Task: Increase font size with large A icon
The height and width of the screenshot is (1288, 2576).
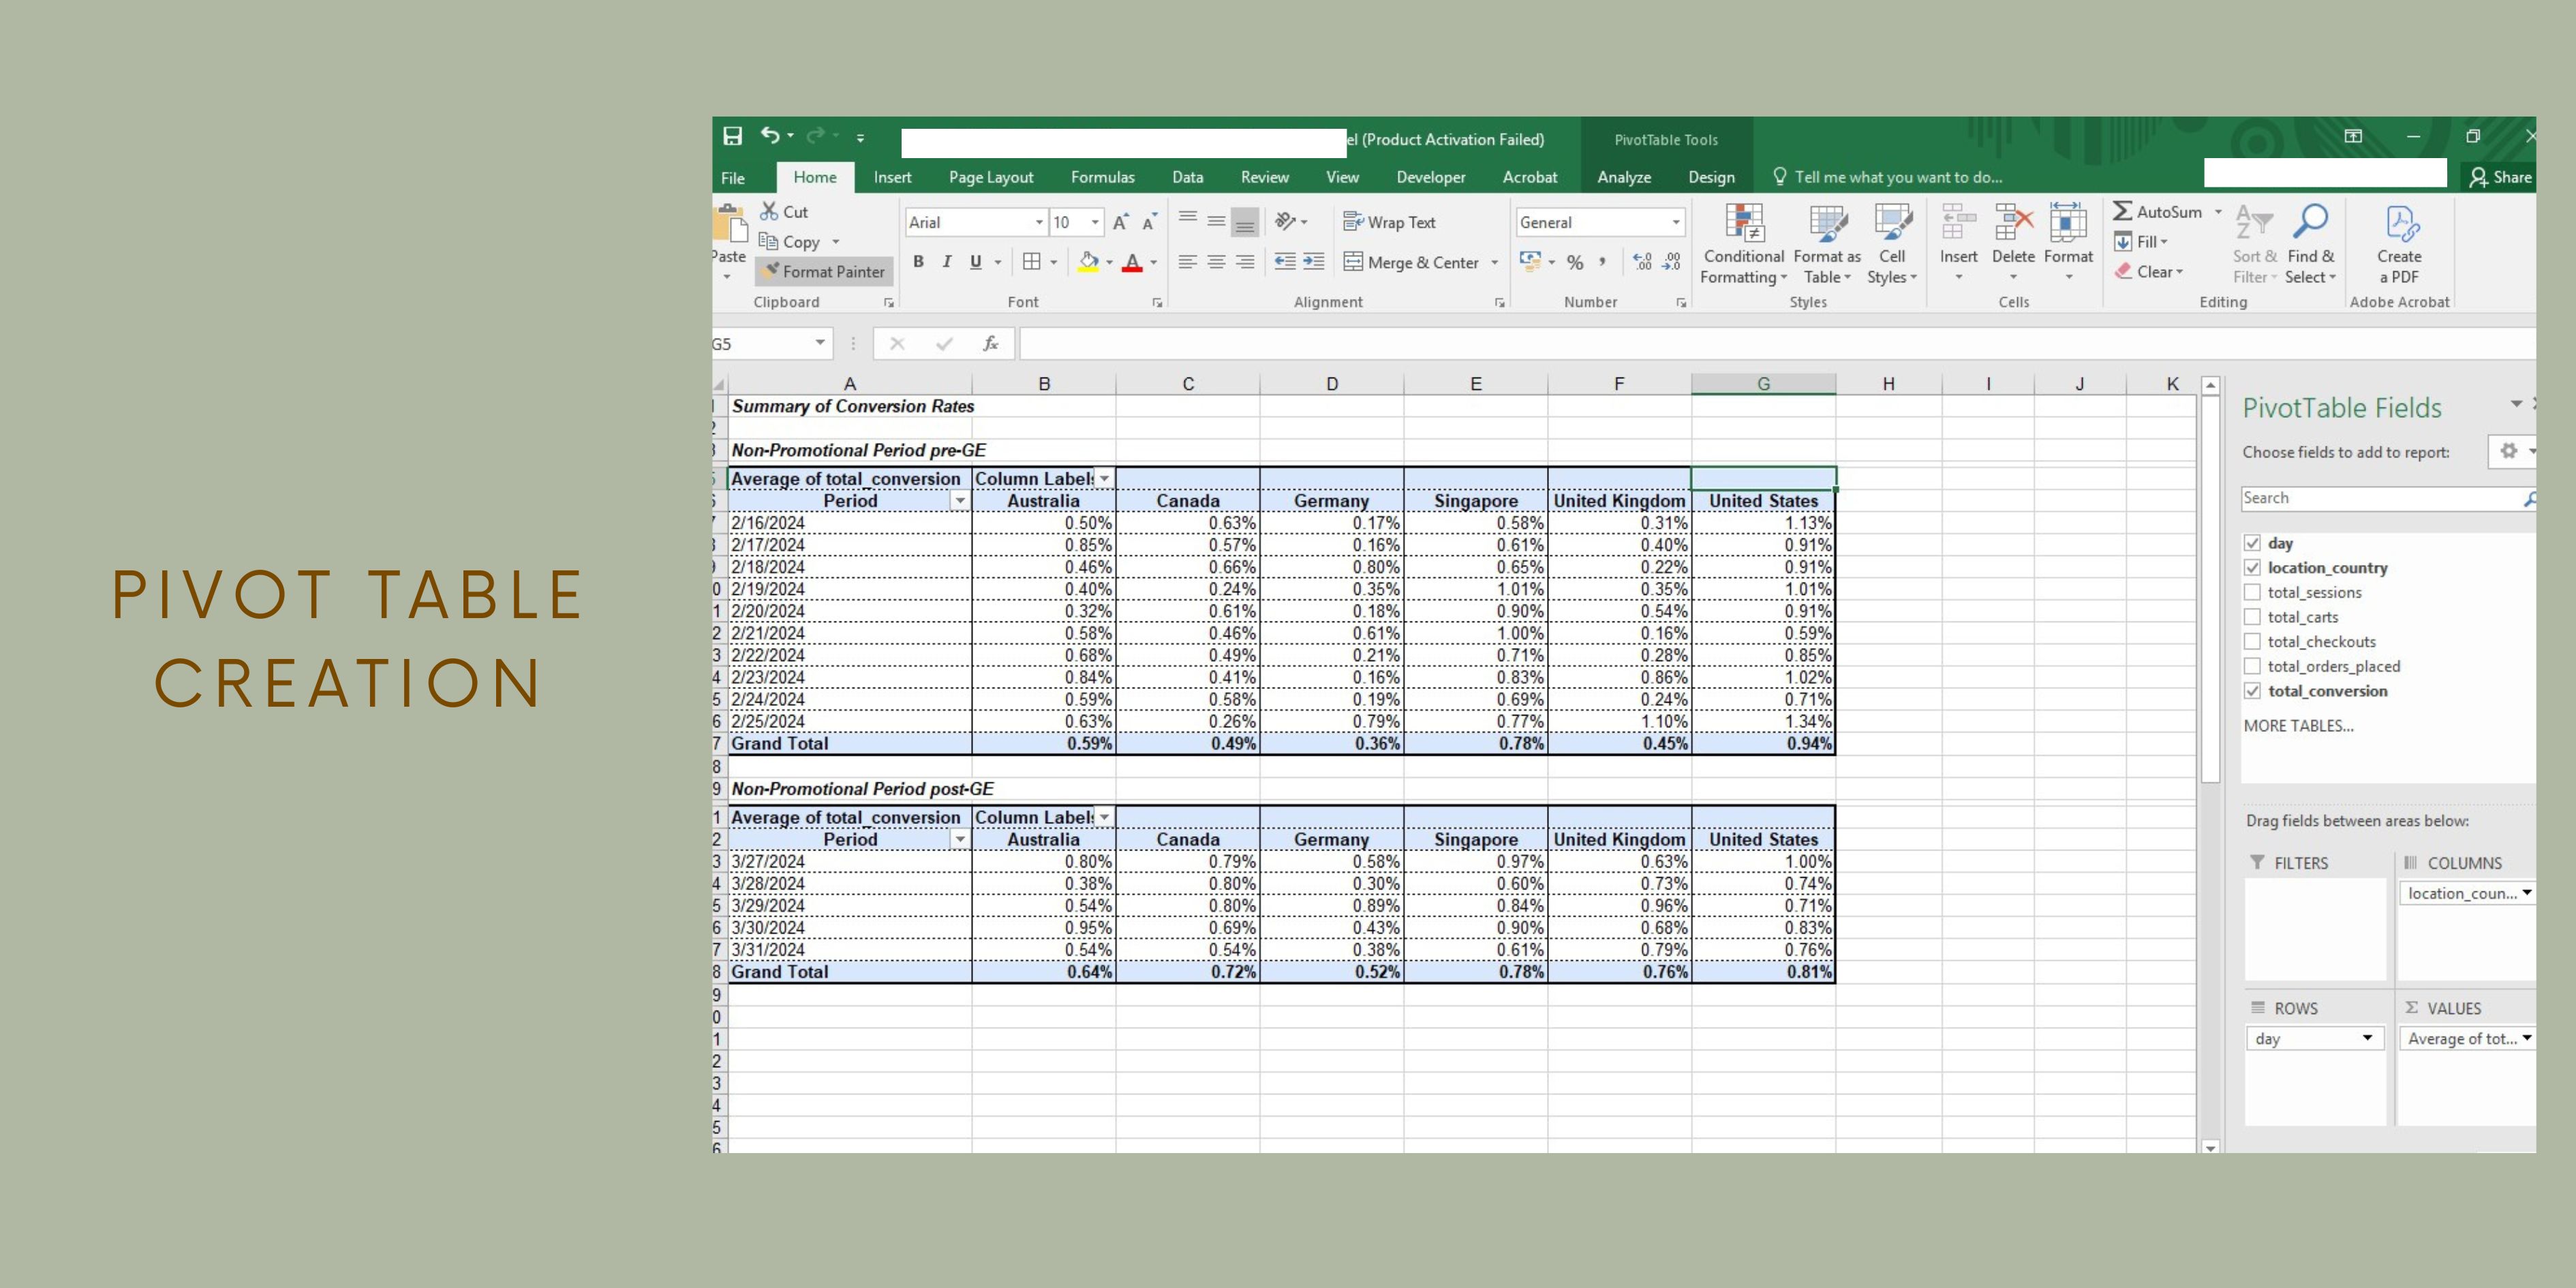Action: point(1120,222)
